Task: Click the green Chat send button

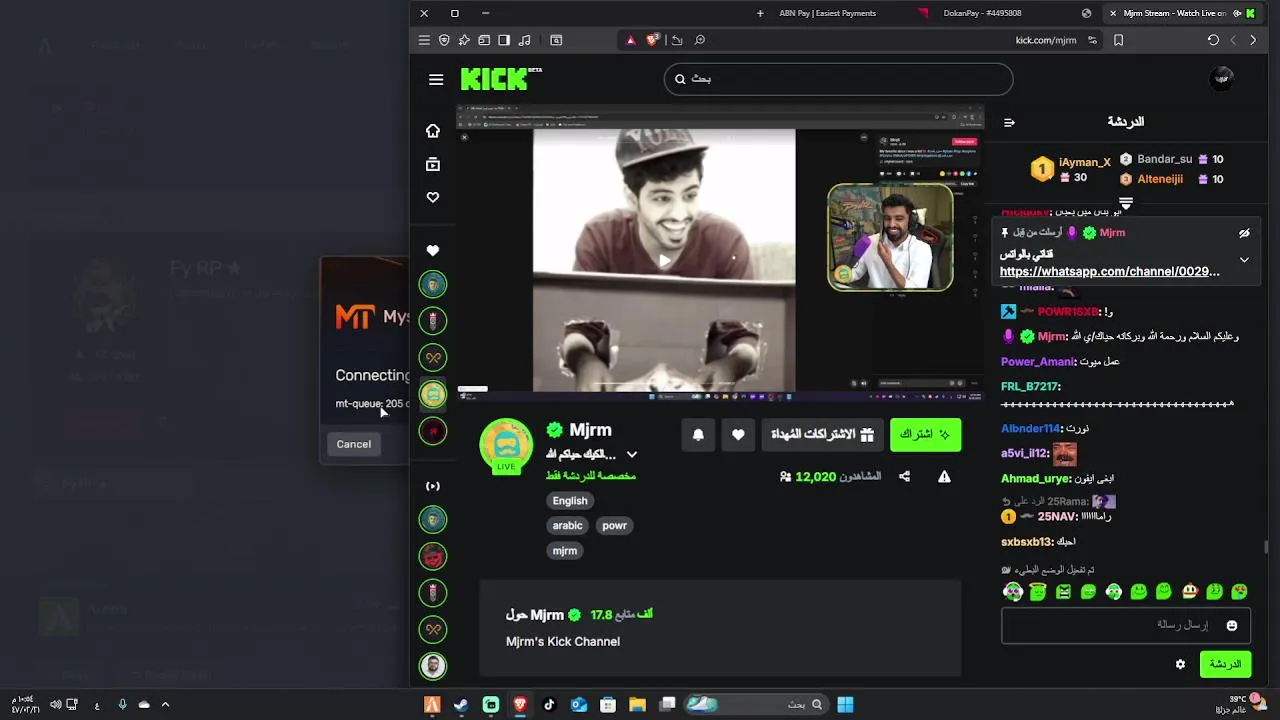Action: tap(1225, 664)
